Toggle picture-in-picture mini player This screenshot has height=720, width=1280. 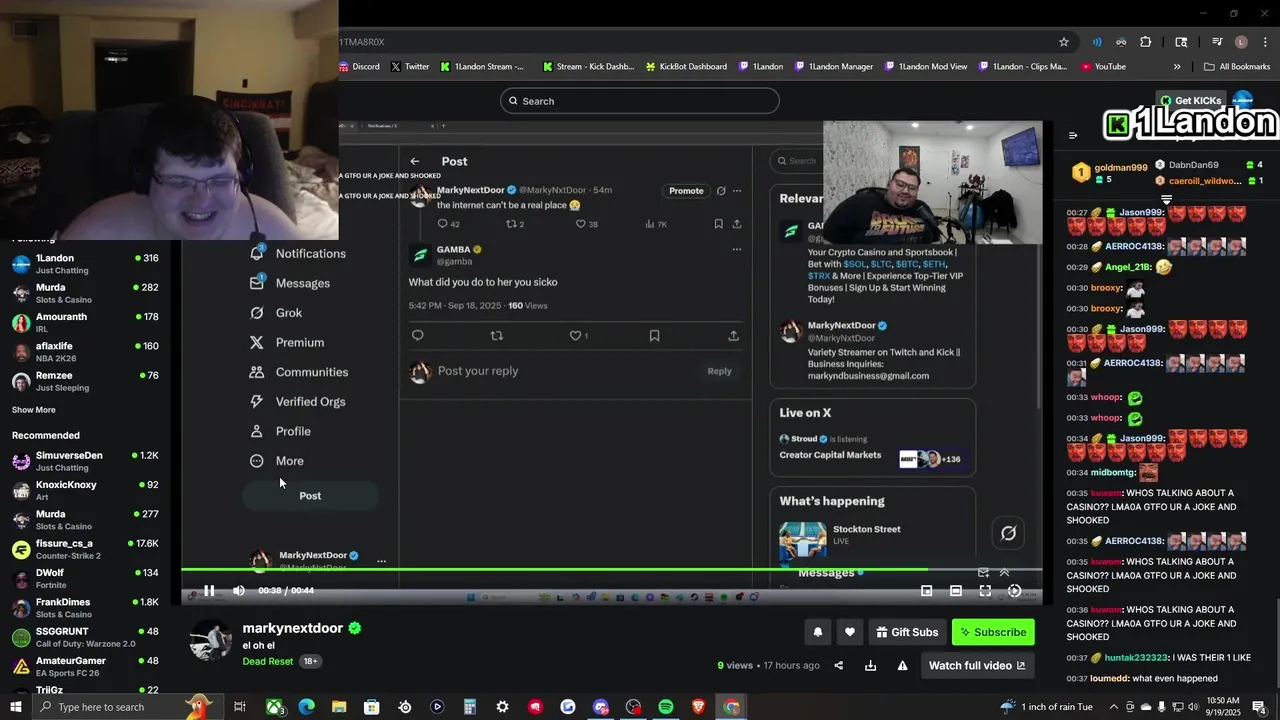[x=926, y=591]
